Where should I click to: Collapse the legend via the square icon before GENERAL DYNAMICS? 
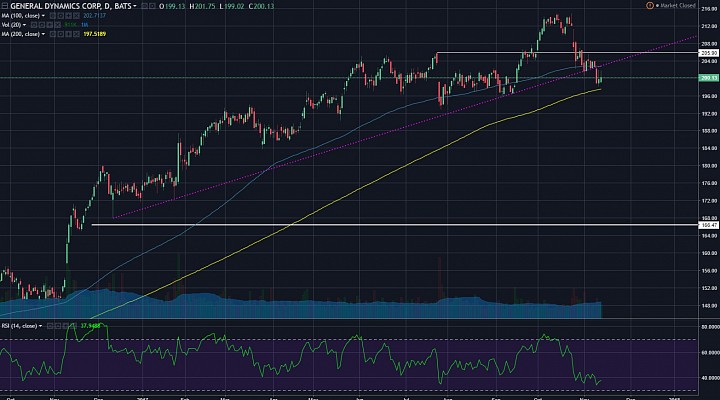(x=5, y=6)
